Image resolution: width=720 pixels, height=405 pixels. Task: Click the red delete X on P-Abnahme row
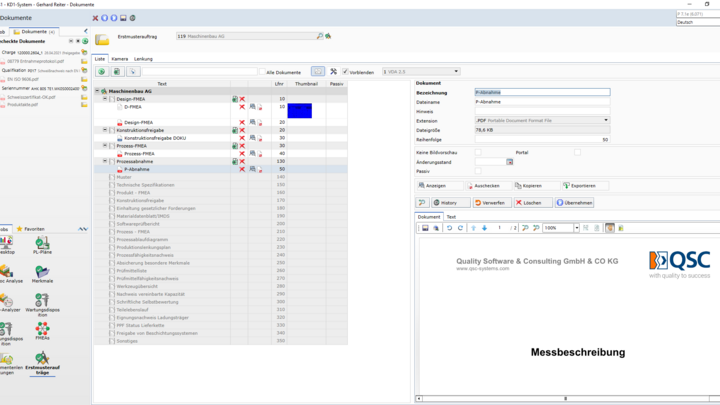click(242, 169)
